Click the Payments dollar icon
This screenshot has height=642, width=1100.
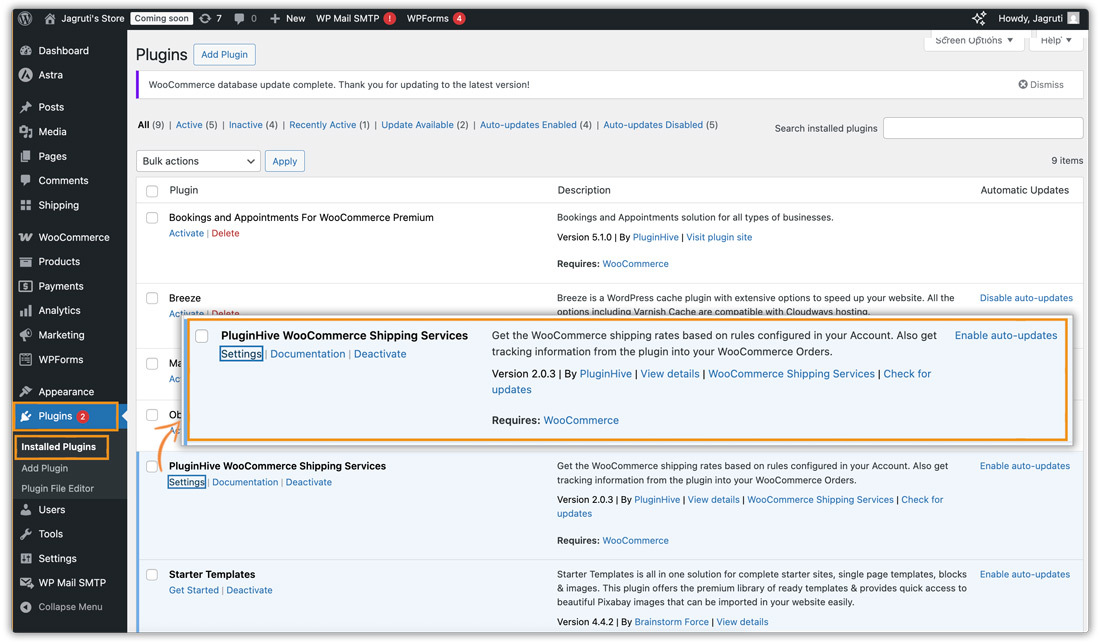26,286
